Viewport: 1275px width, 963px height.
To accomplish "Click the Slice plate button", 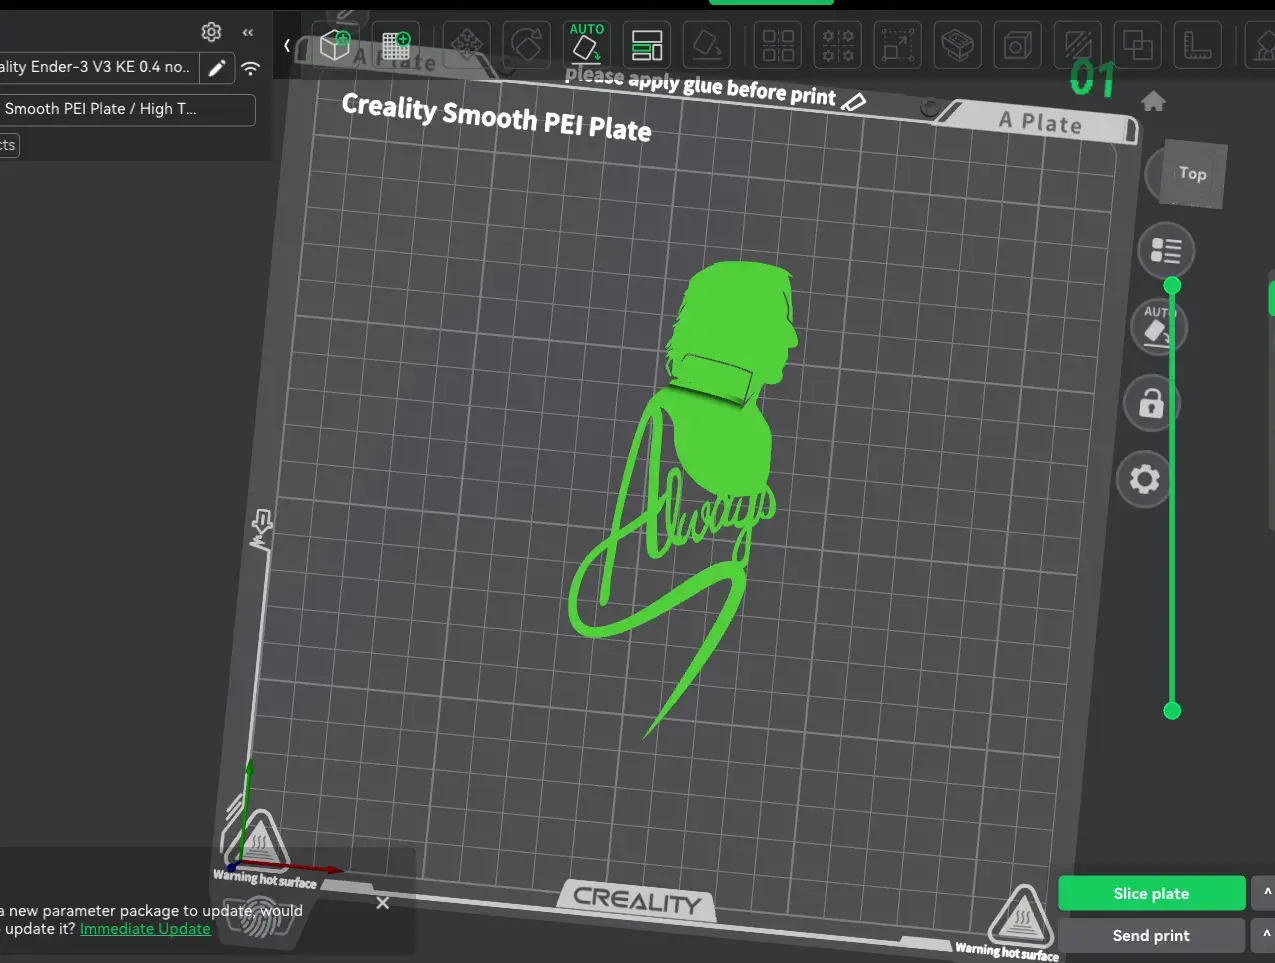I will (1151, 893).
